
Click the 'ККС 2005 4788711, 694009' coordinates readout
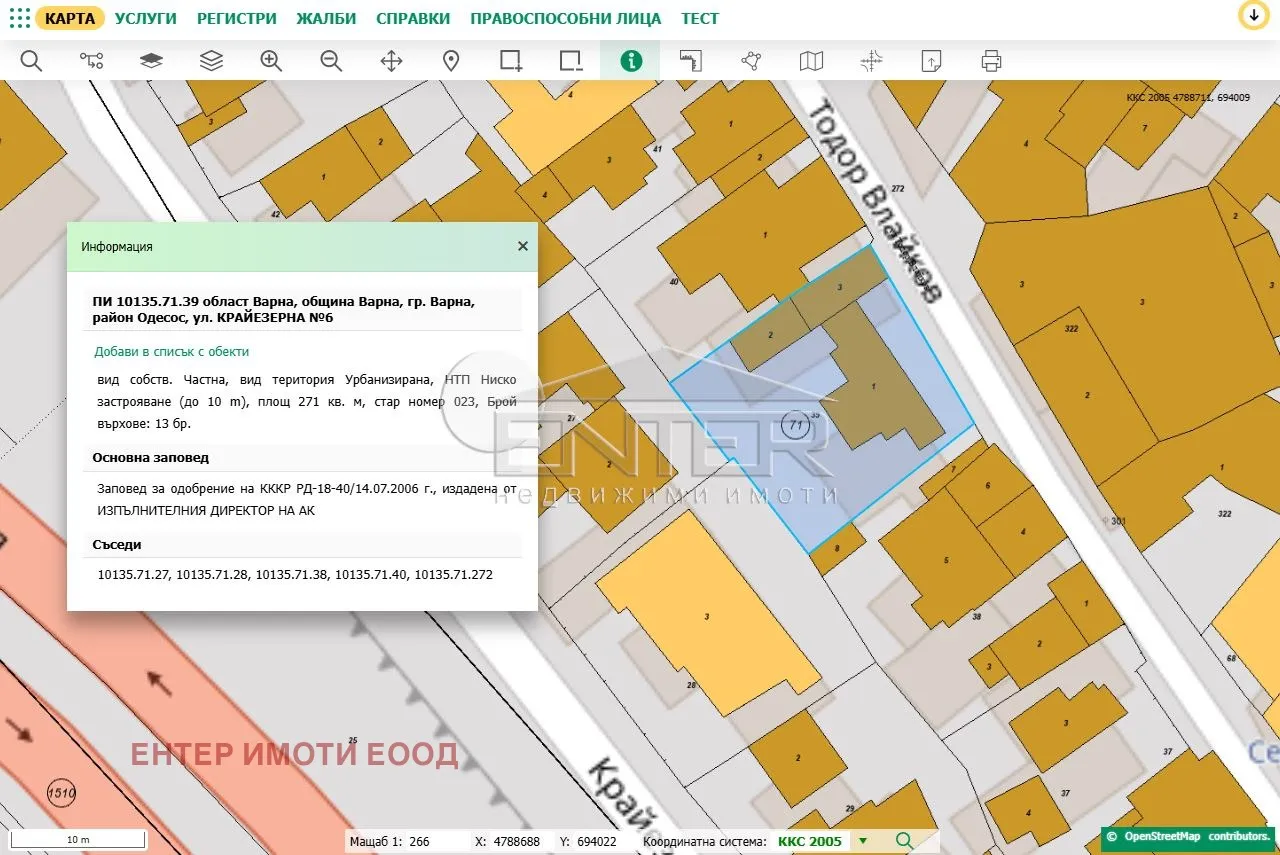[1188, 98]
